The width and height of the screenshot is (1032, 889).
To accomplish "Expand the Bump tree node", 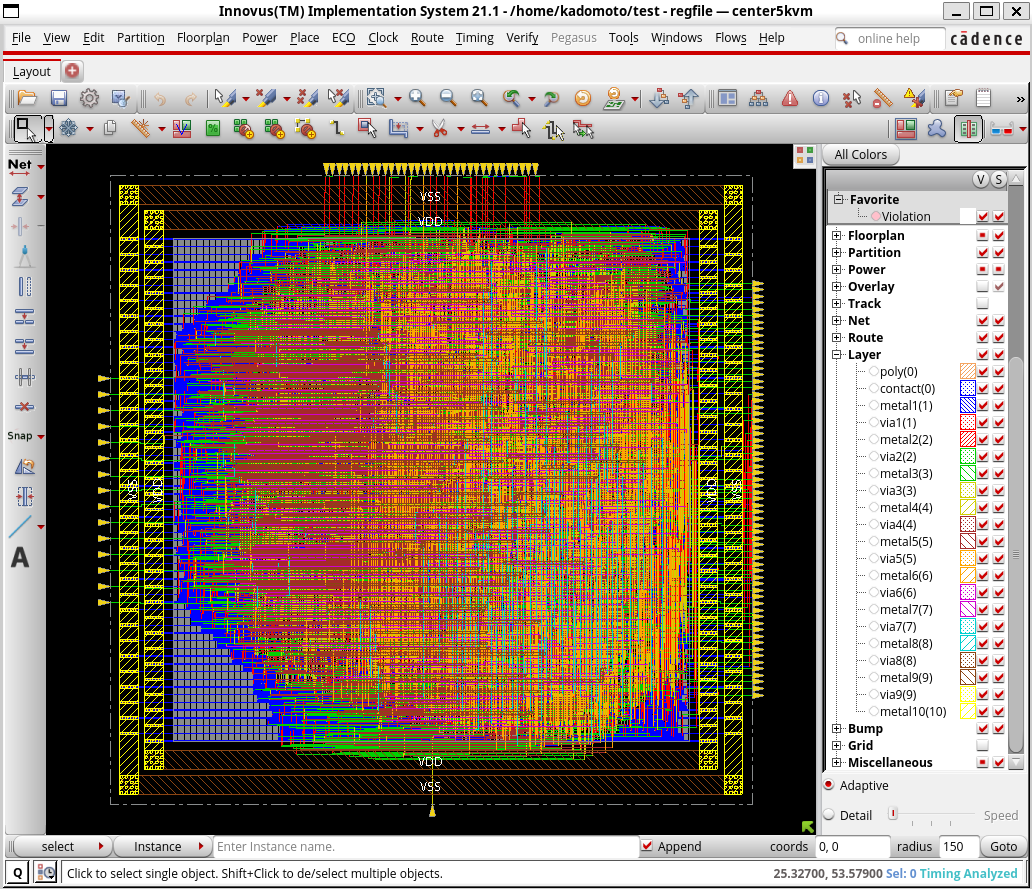I will 837,728.
